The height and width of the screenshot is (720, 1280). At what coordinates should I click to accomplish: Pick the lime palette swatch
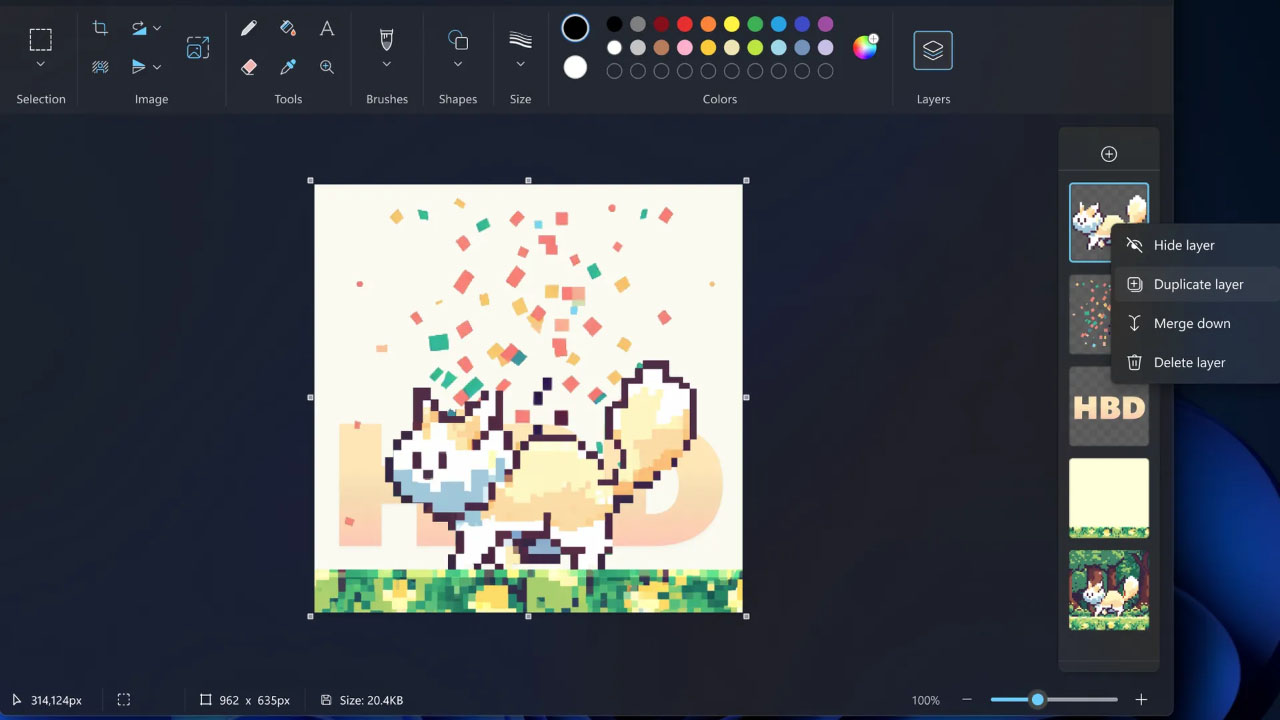tap(755, 48)
